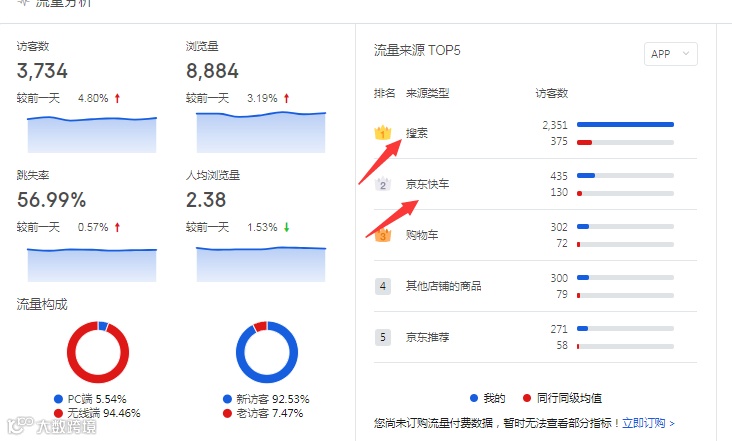Click the gold crown rank 1 icon
The width and height of the screenshot is (732, 441).
coord(382,133)
